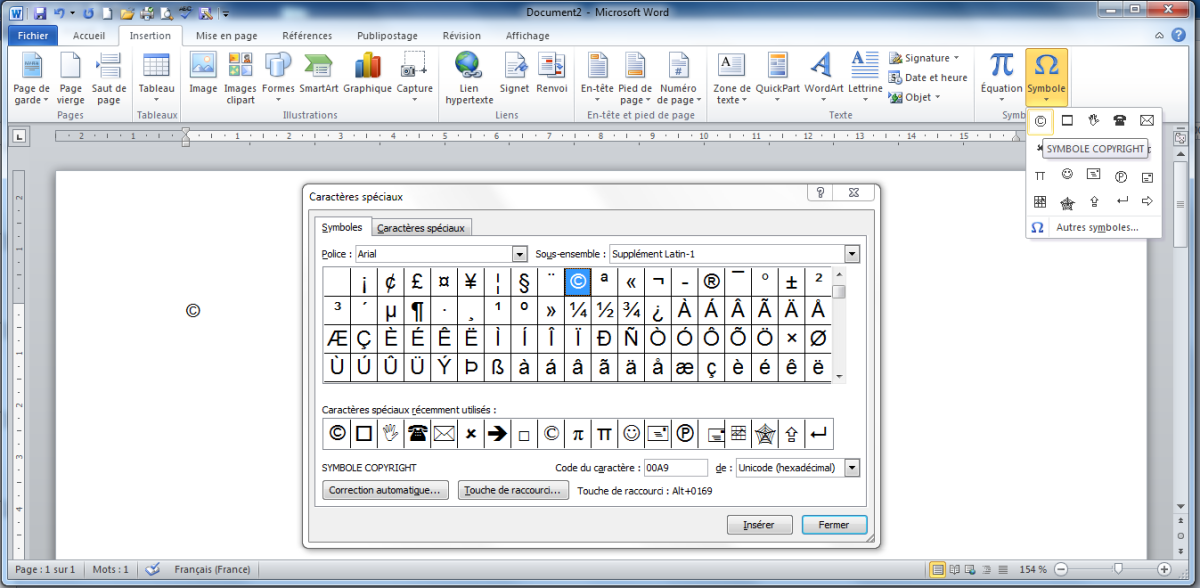Click the dialog's question mark help button

coord(820,193)
